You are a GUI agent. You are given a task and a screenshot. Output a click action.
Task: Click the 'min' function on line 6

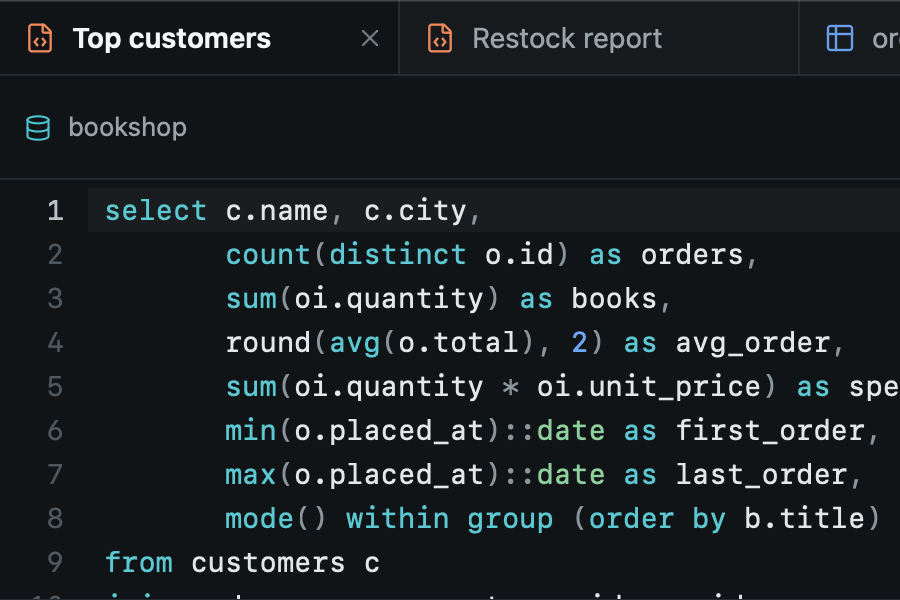point(251,431)
